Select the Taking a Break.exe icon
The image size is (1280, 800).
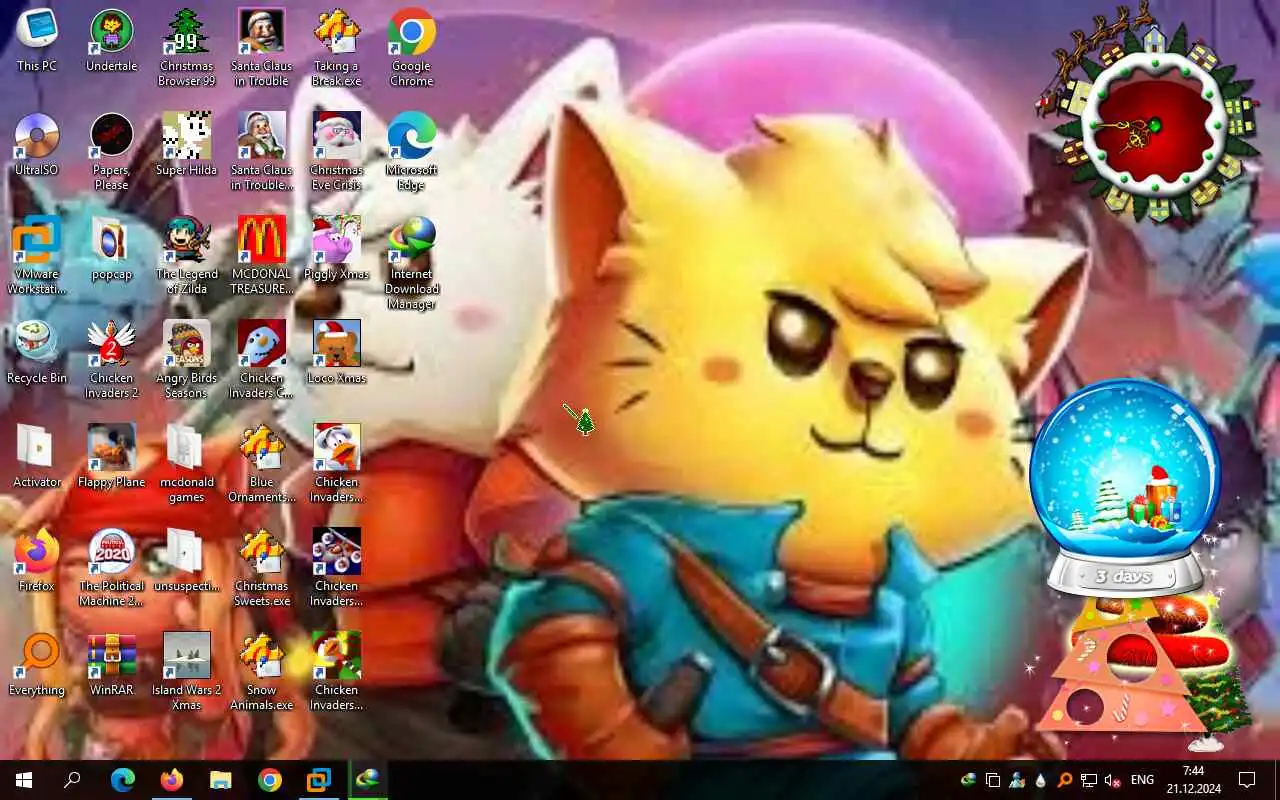(336, 47)
